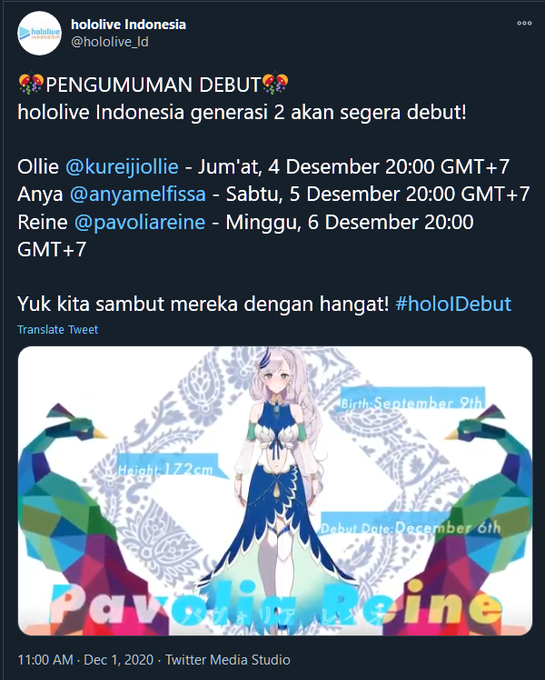Click the right party popper emoji

[276, 84]
